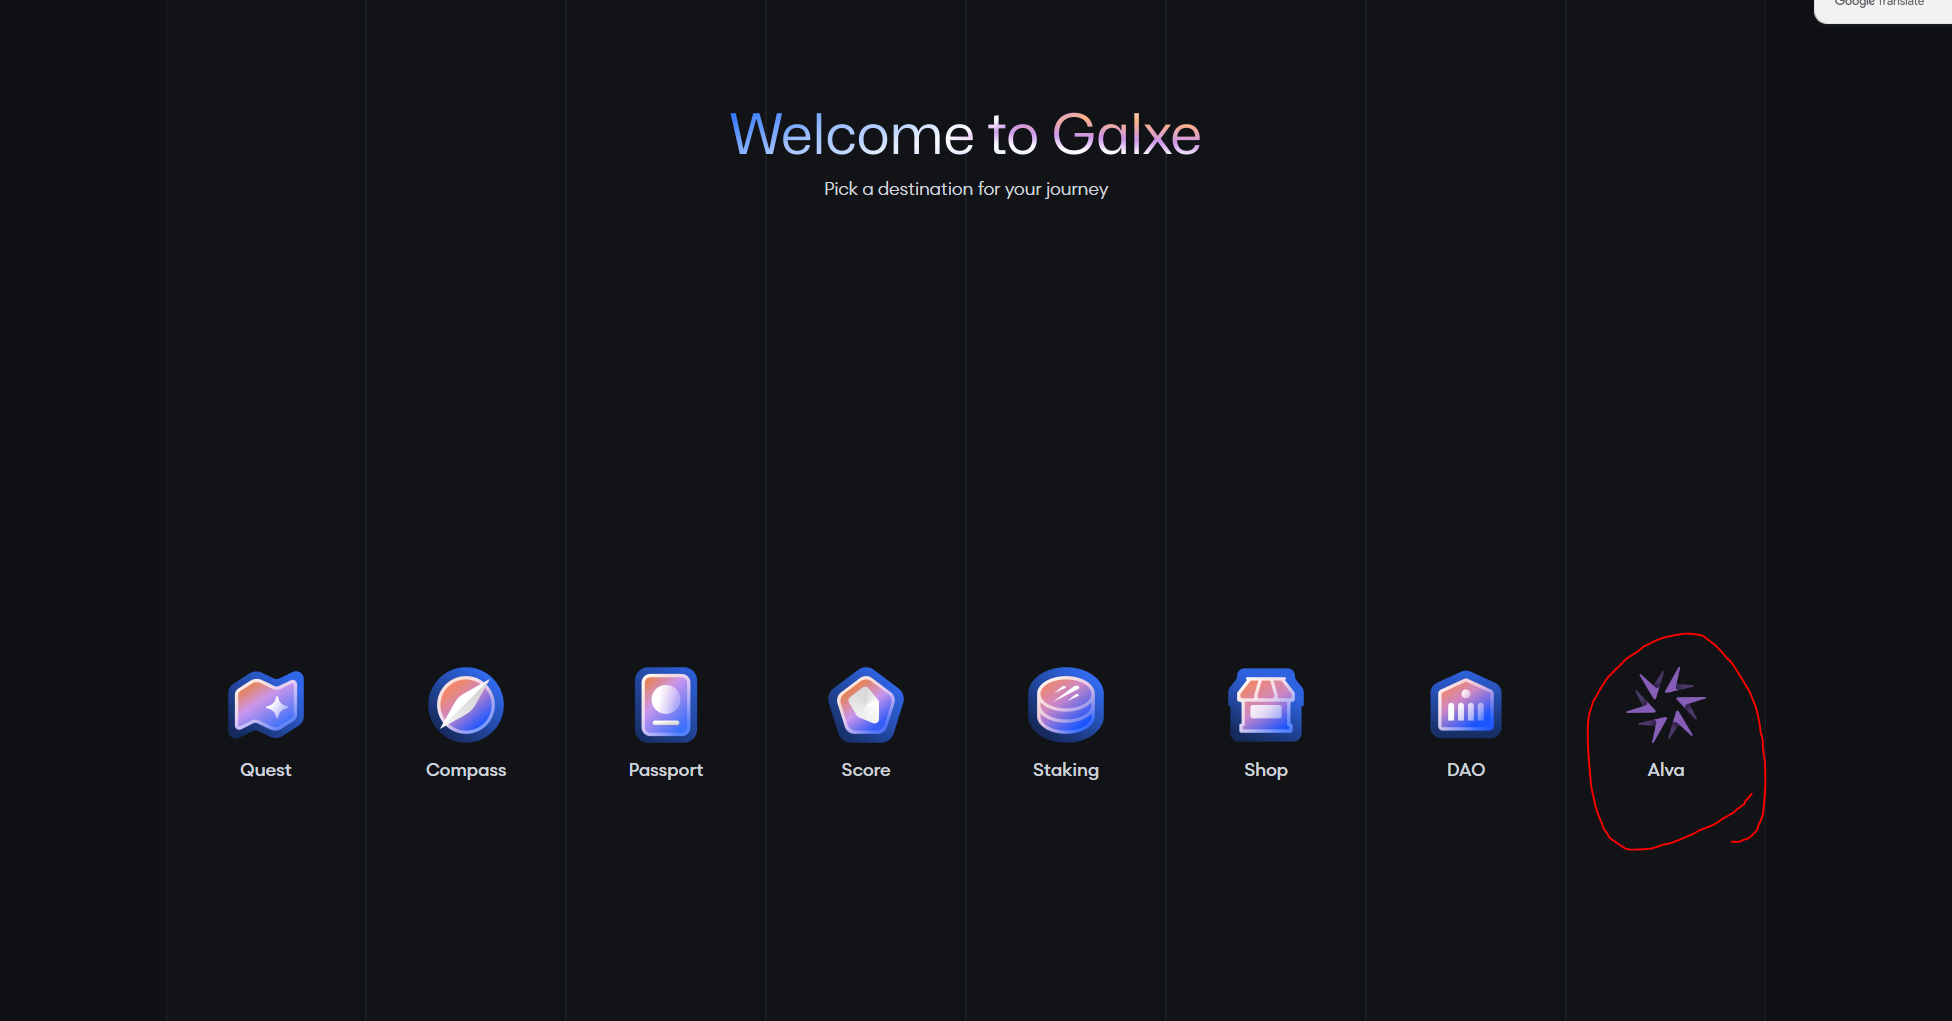The width and height of the screenshot is (1952, 1021).
Task: Click the Welcome to Galxe heading
Action: point(966,134)
